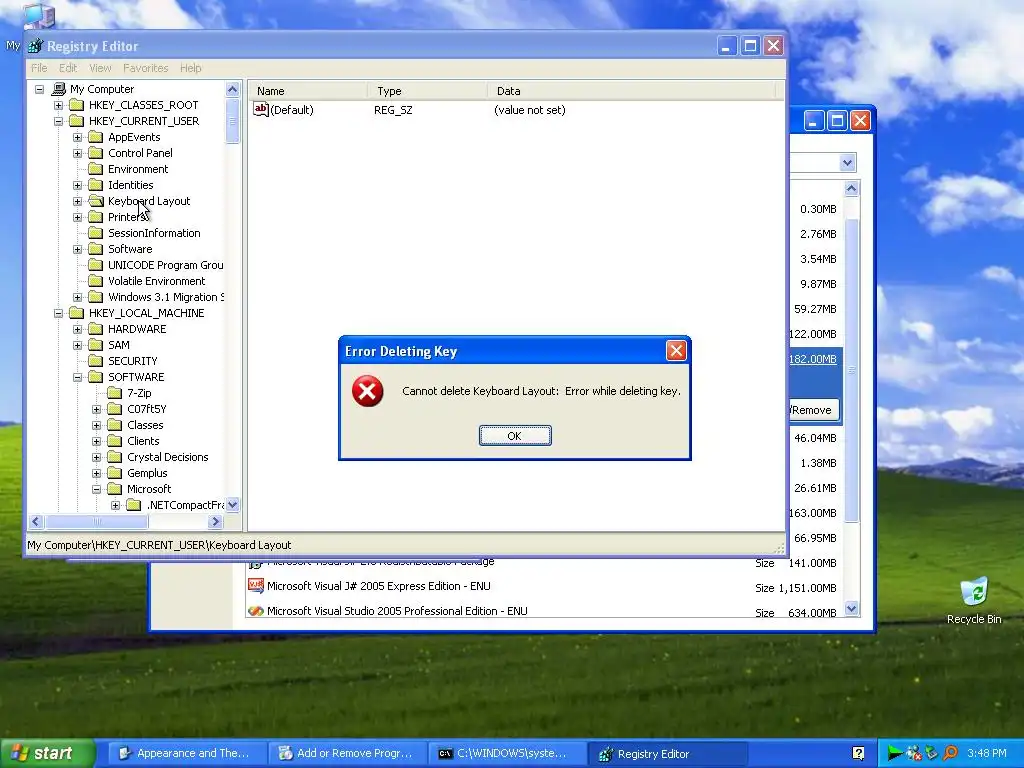This screenshot has width=1024, height=768.
Task: Select the My Computer icon in tree
Action: [x=58, y=89]
